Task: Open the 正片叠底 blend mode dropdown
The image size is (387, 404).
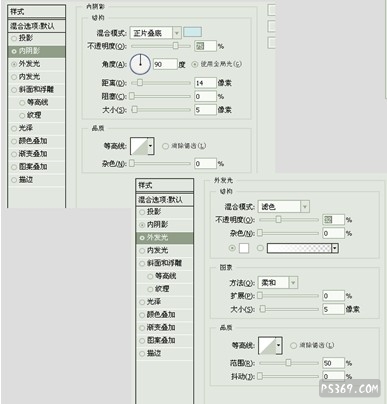Action: click(x=156, y=33)
